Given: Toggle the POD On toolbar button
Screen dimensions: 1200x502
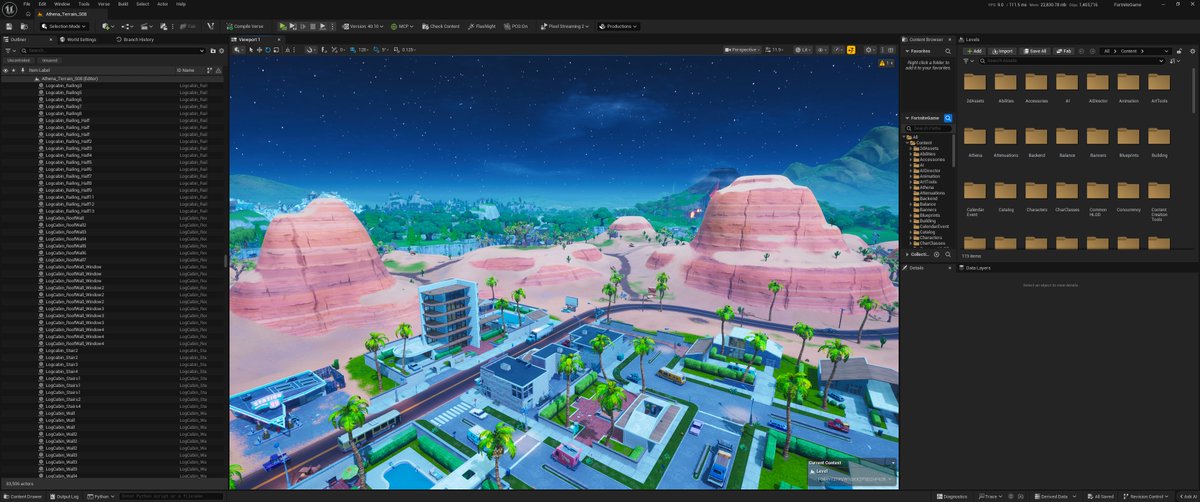Looking at the screenshot, I should 514,26.
